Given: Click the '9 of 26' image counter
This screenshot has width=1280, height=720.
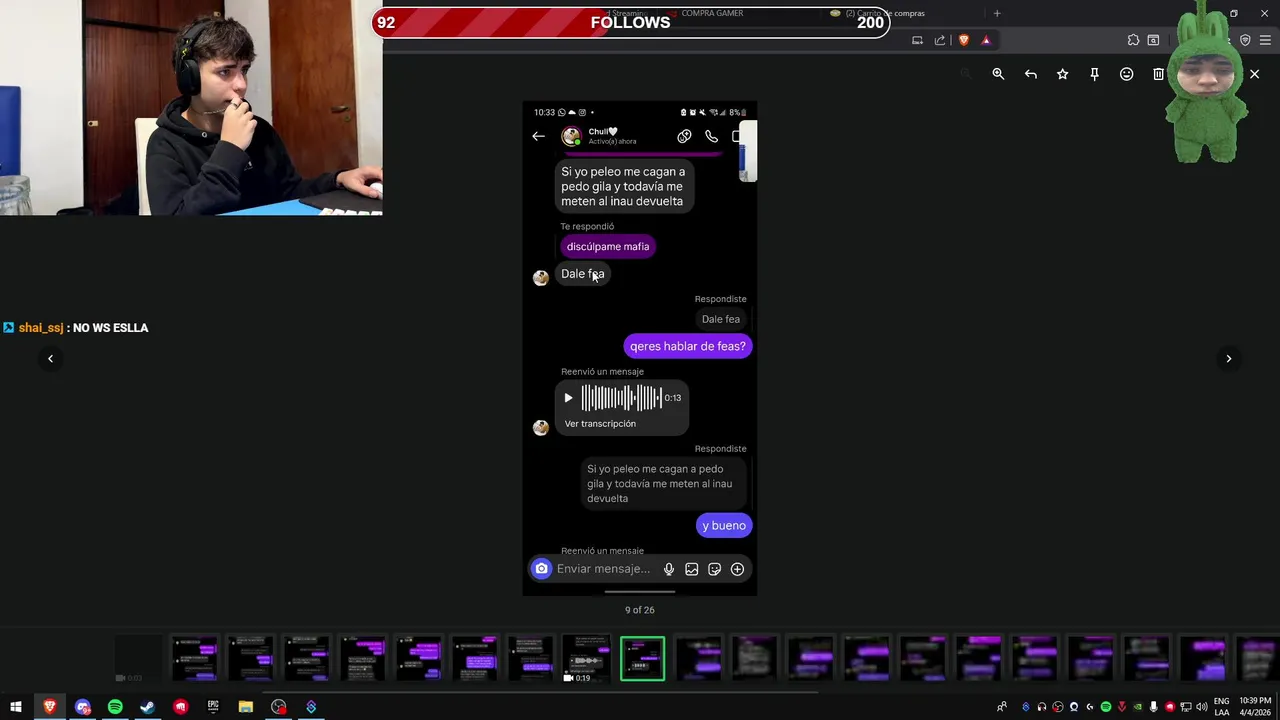Looking at the screenshot, I should coord(640,610).
